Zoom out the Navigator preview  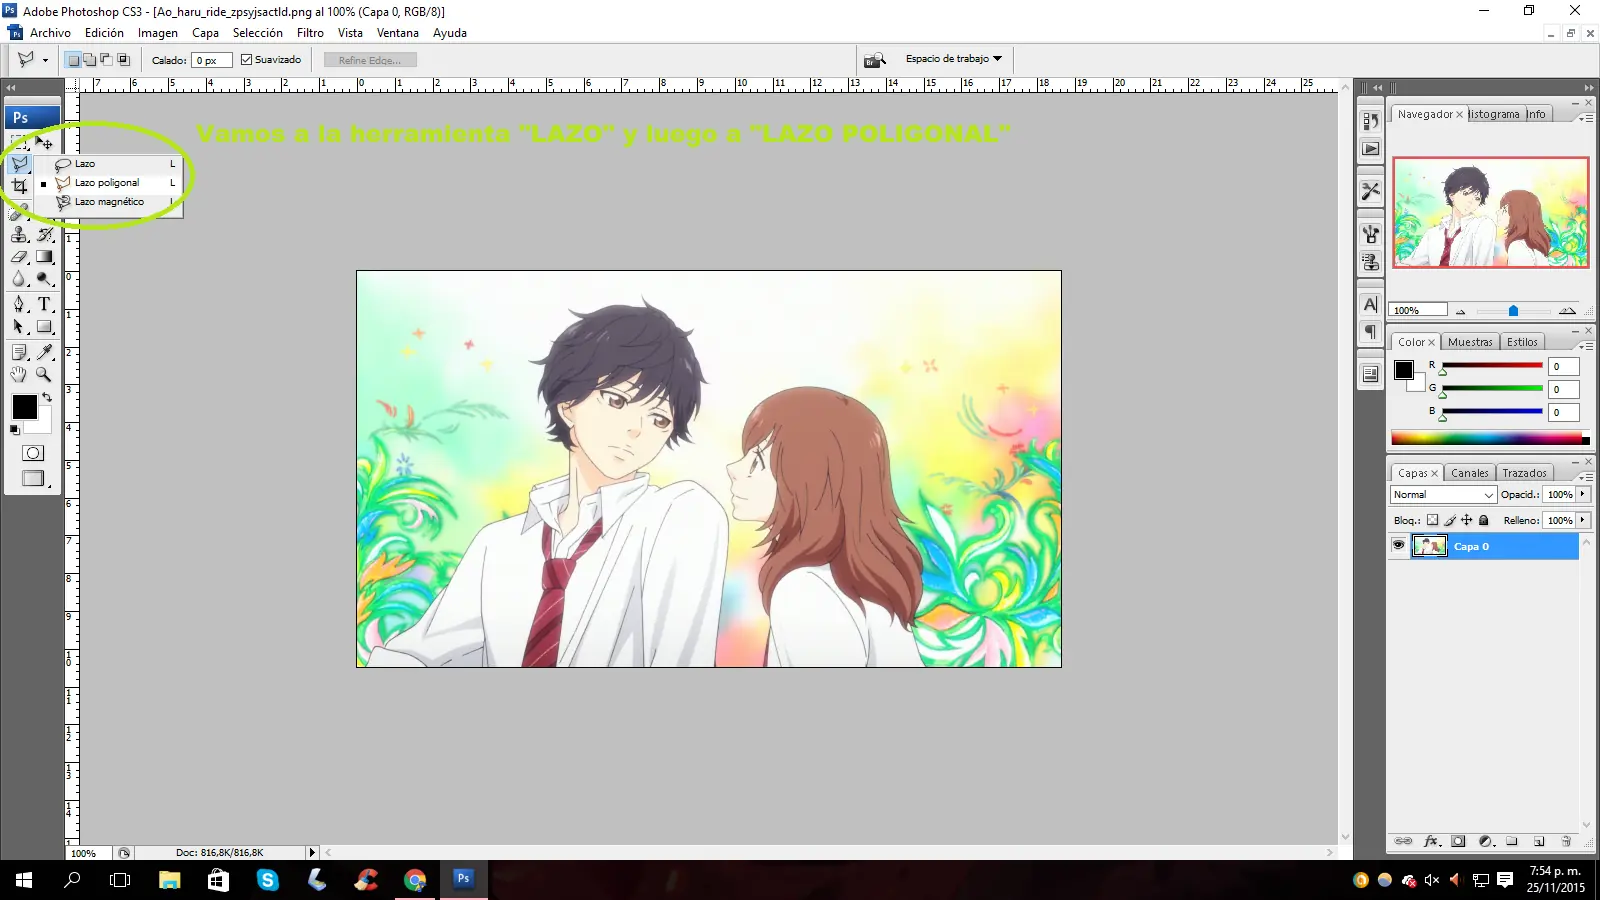click(x=1460, y=311)
